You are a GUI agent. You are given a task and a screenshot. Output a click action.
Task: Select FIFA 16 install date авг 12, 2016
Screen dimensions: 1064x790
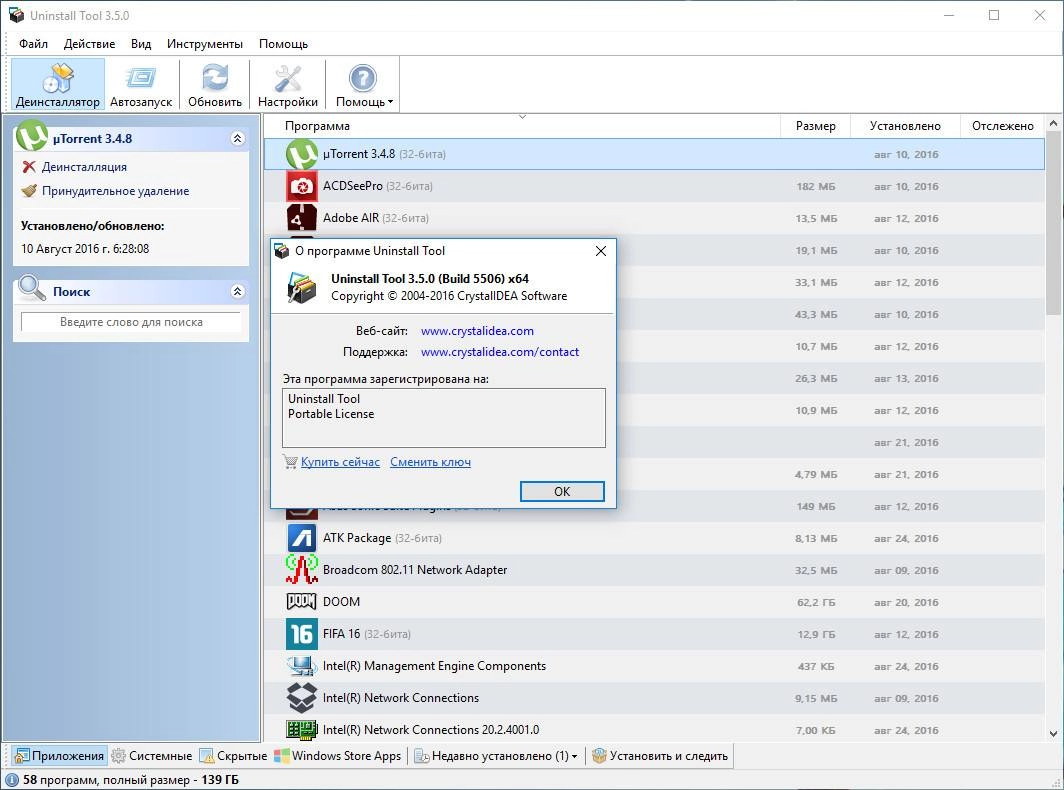point(906,634)
